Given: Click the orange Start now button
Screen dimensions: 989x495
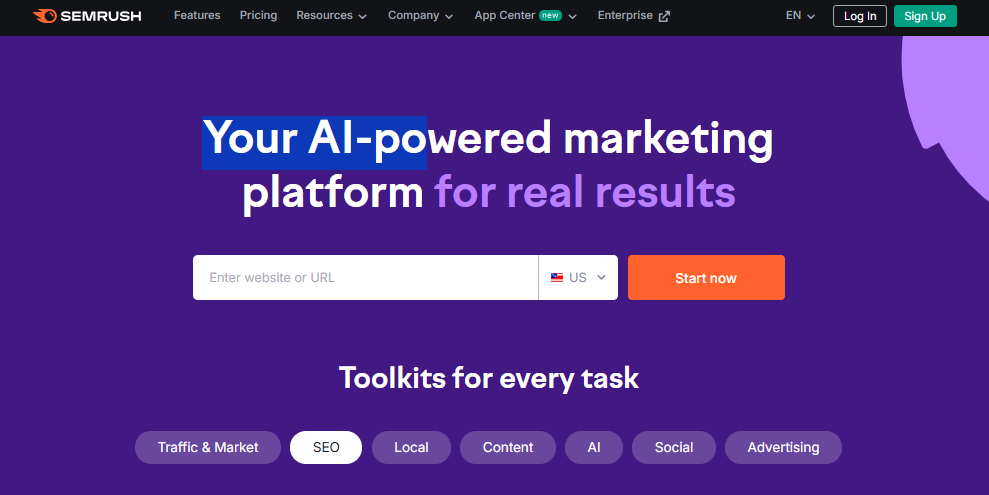Looking at the screenshot, I should [x=706, y=277].
